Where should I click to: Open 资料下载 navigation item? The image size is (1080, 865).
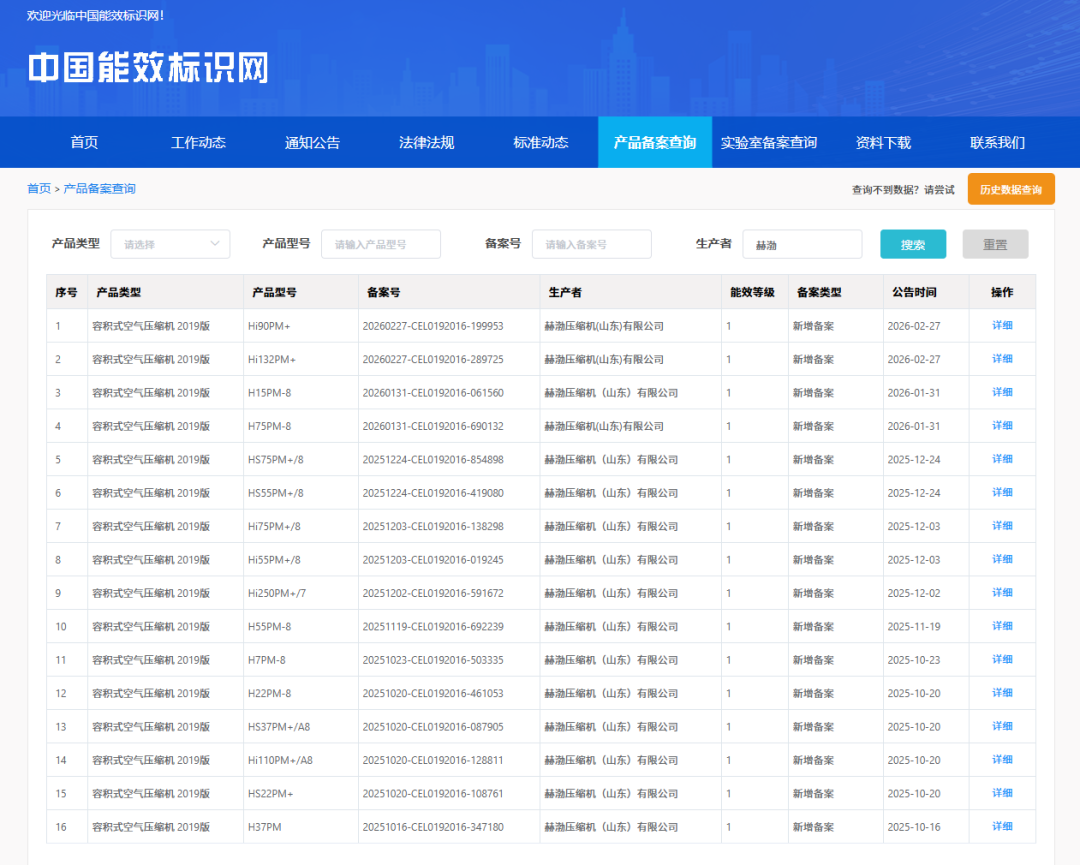(883, 143)
